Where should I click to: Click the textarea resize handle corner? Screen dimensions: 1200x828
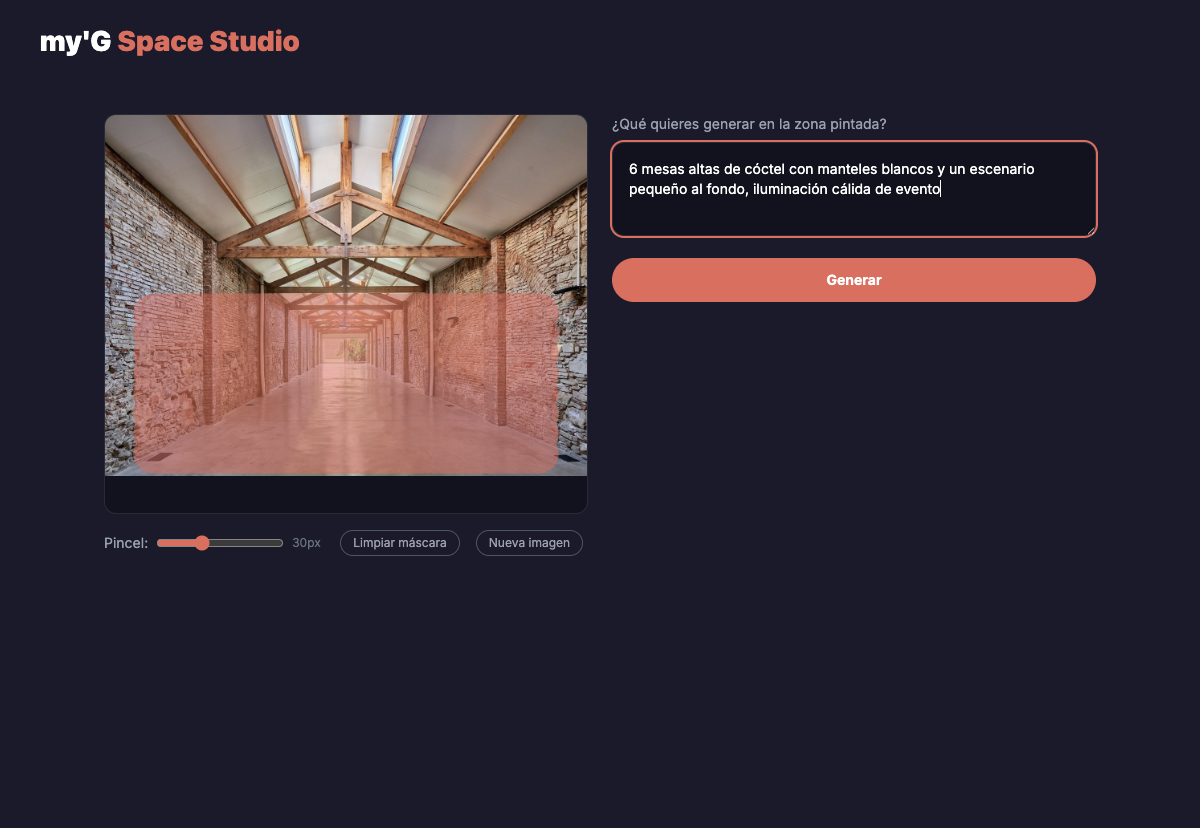tap(1090, 232)
